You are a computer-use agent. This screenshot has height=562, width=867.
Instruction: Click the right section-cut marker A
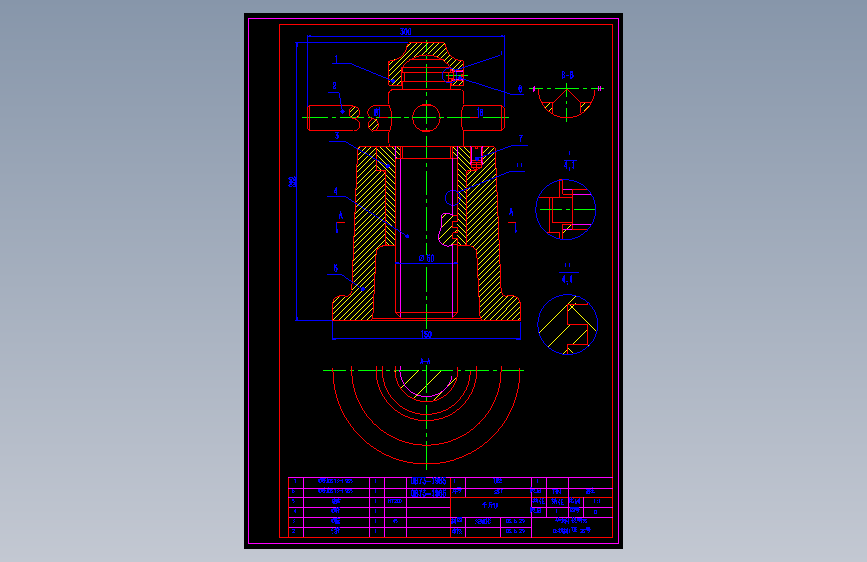[x=511, y=212]
